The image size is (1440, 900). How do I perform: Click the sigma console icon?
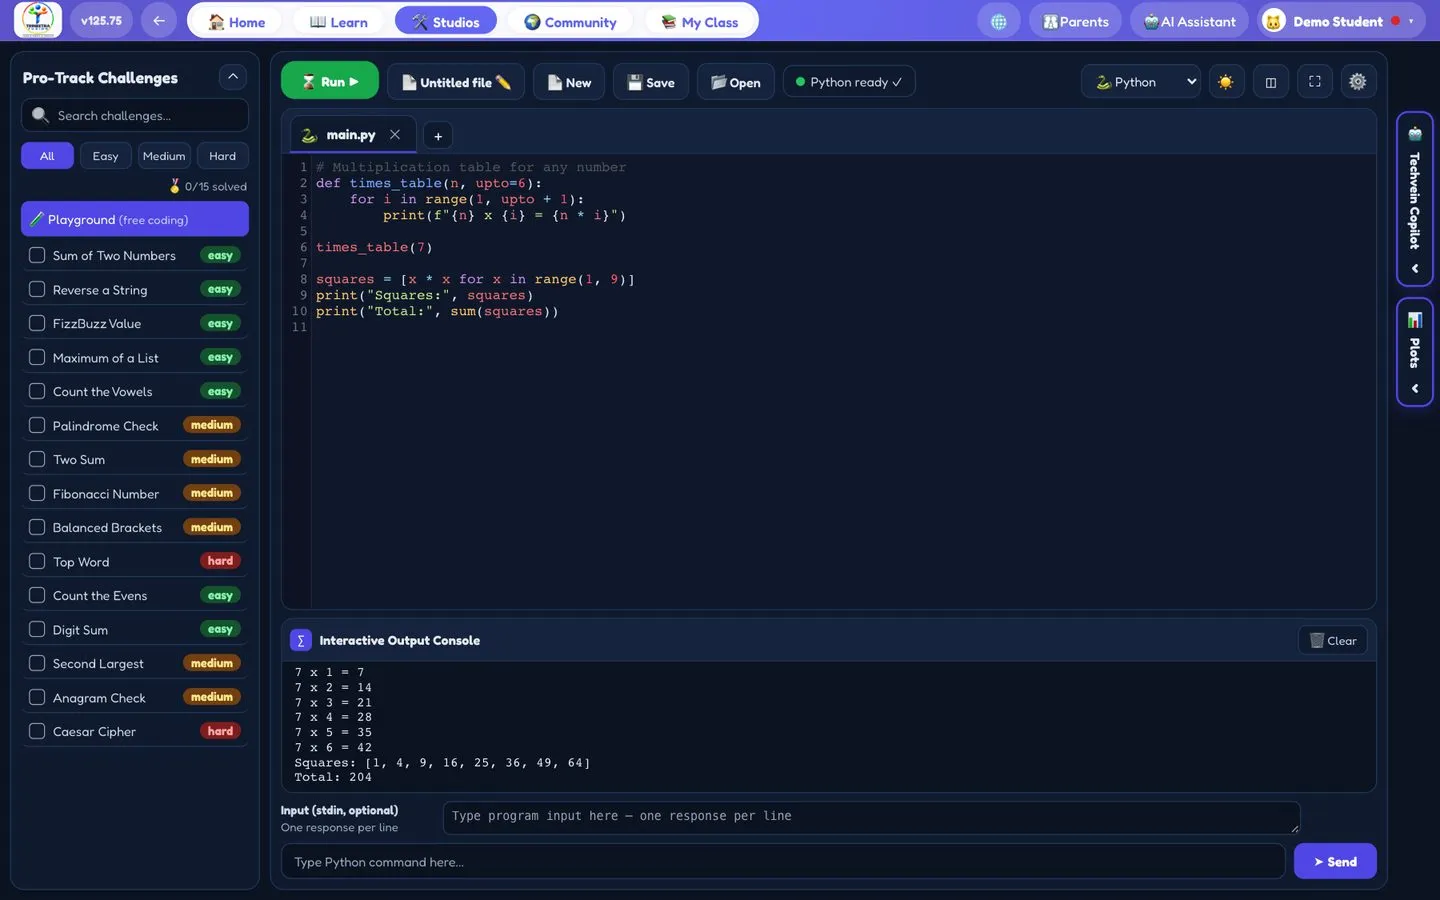pyautogui.click(x=300, y=641)
